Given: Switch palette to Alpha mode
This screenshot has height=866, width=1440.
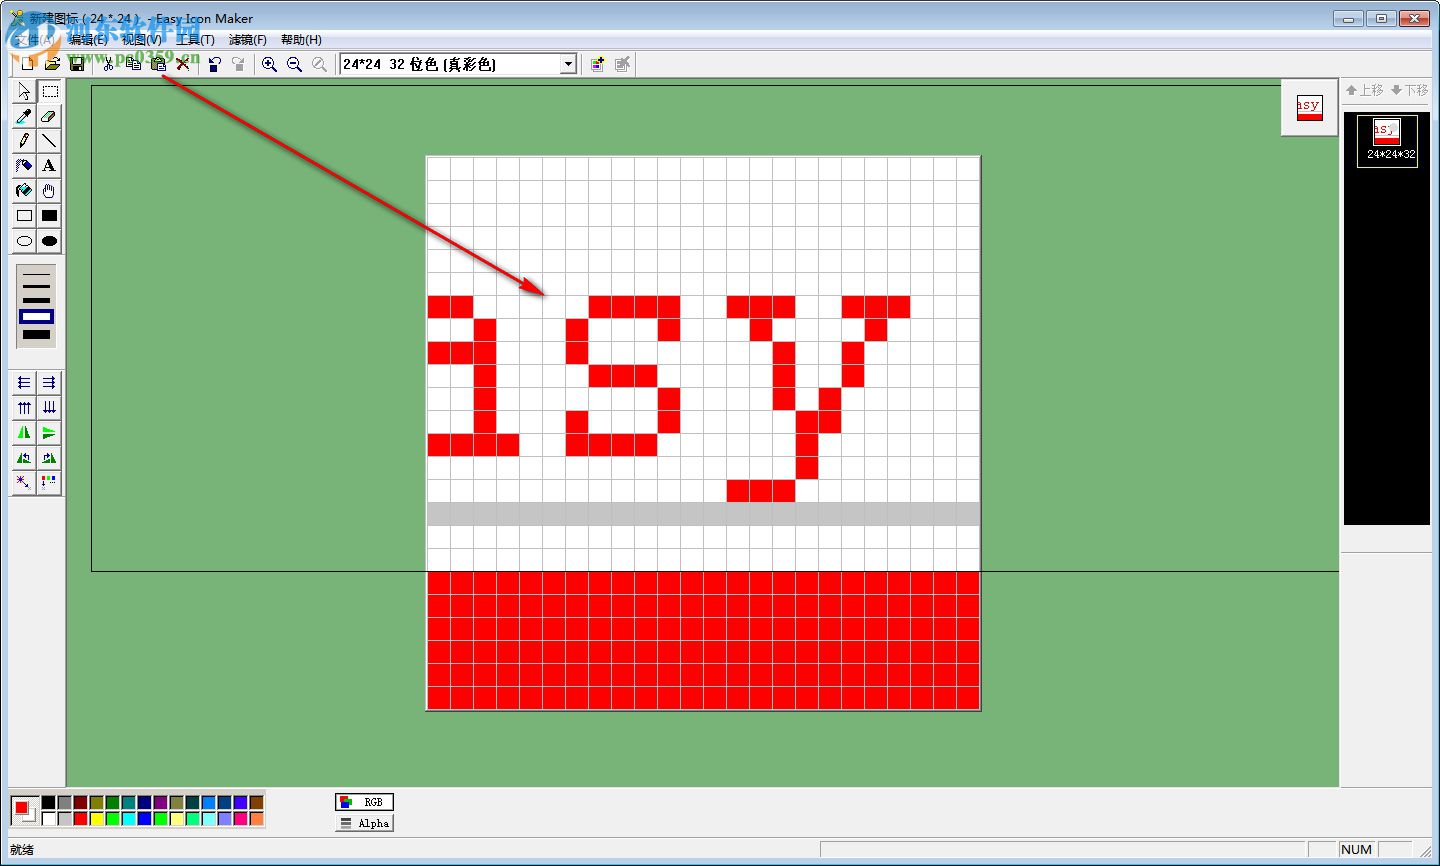Looking at the screenshot, I should coord(365,823).
